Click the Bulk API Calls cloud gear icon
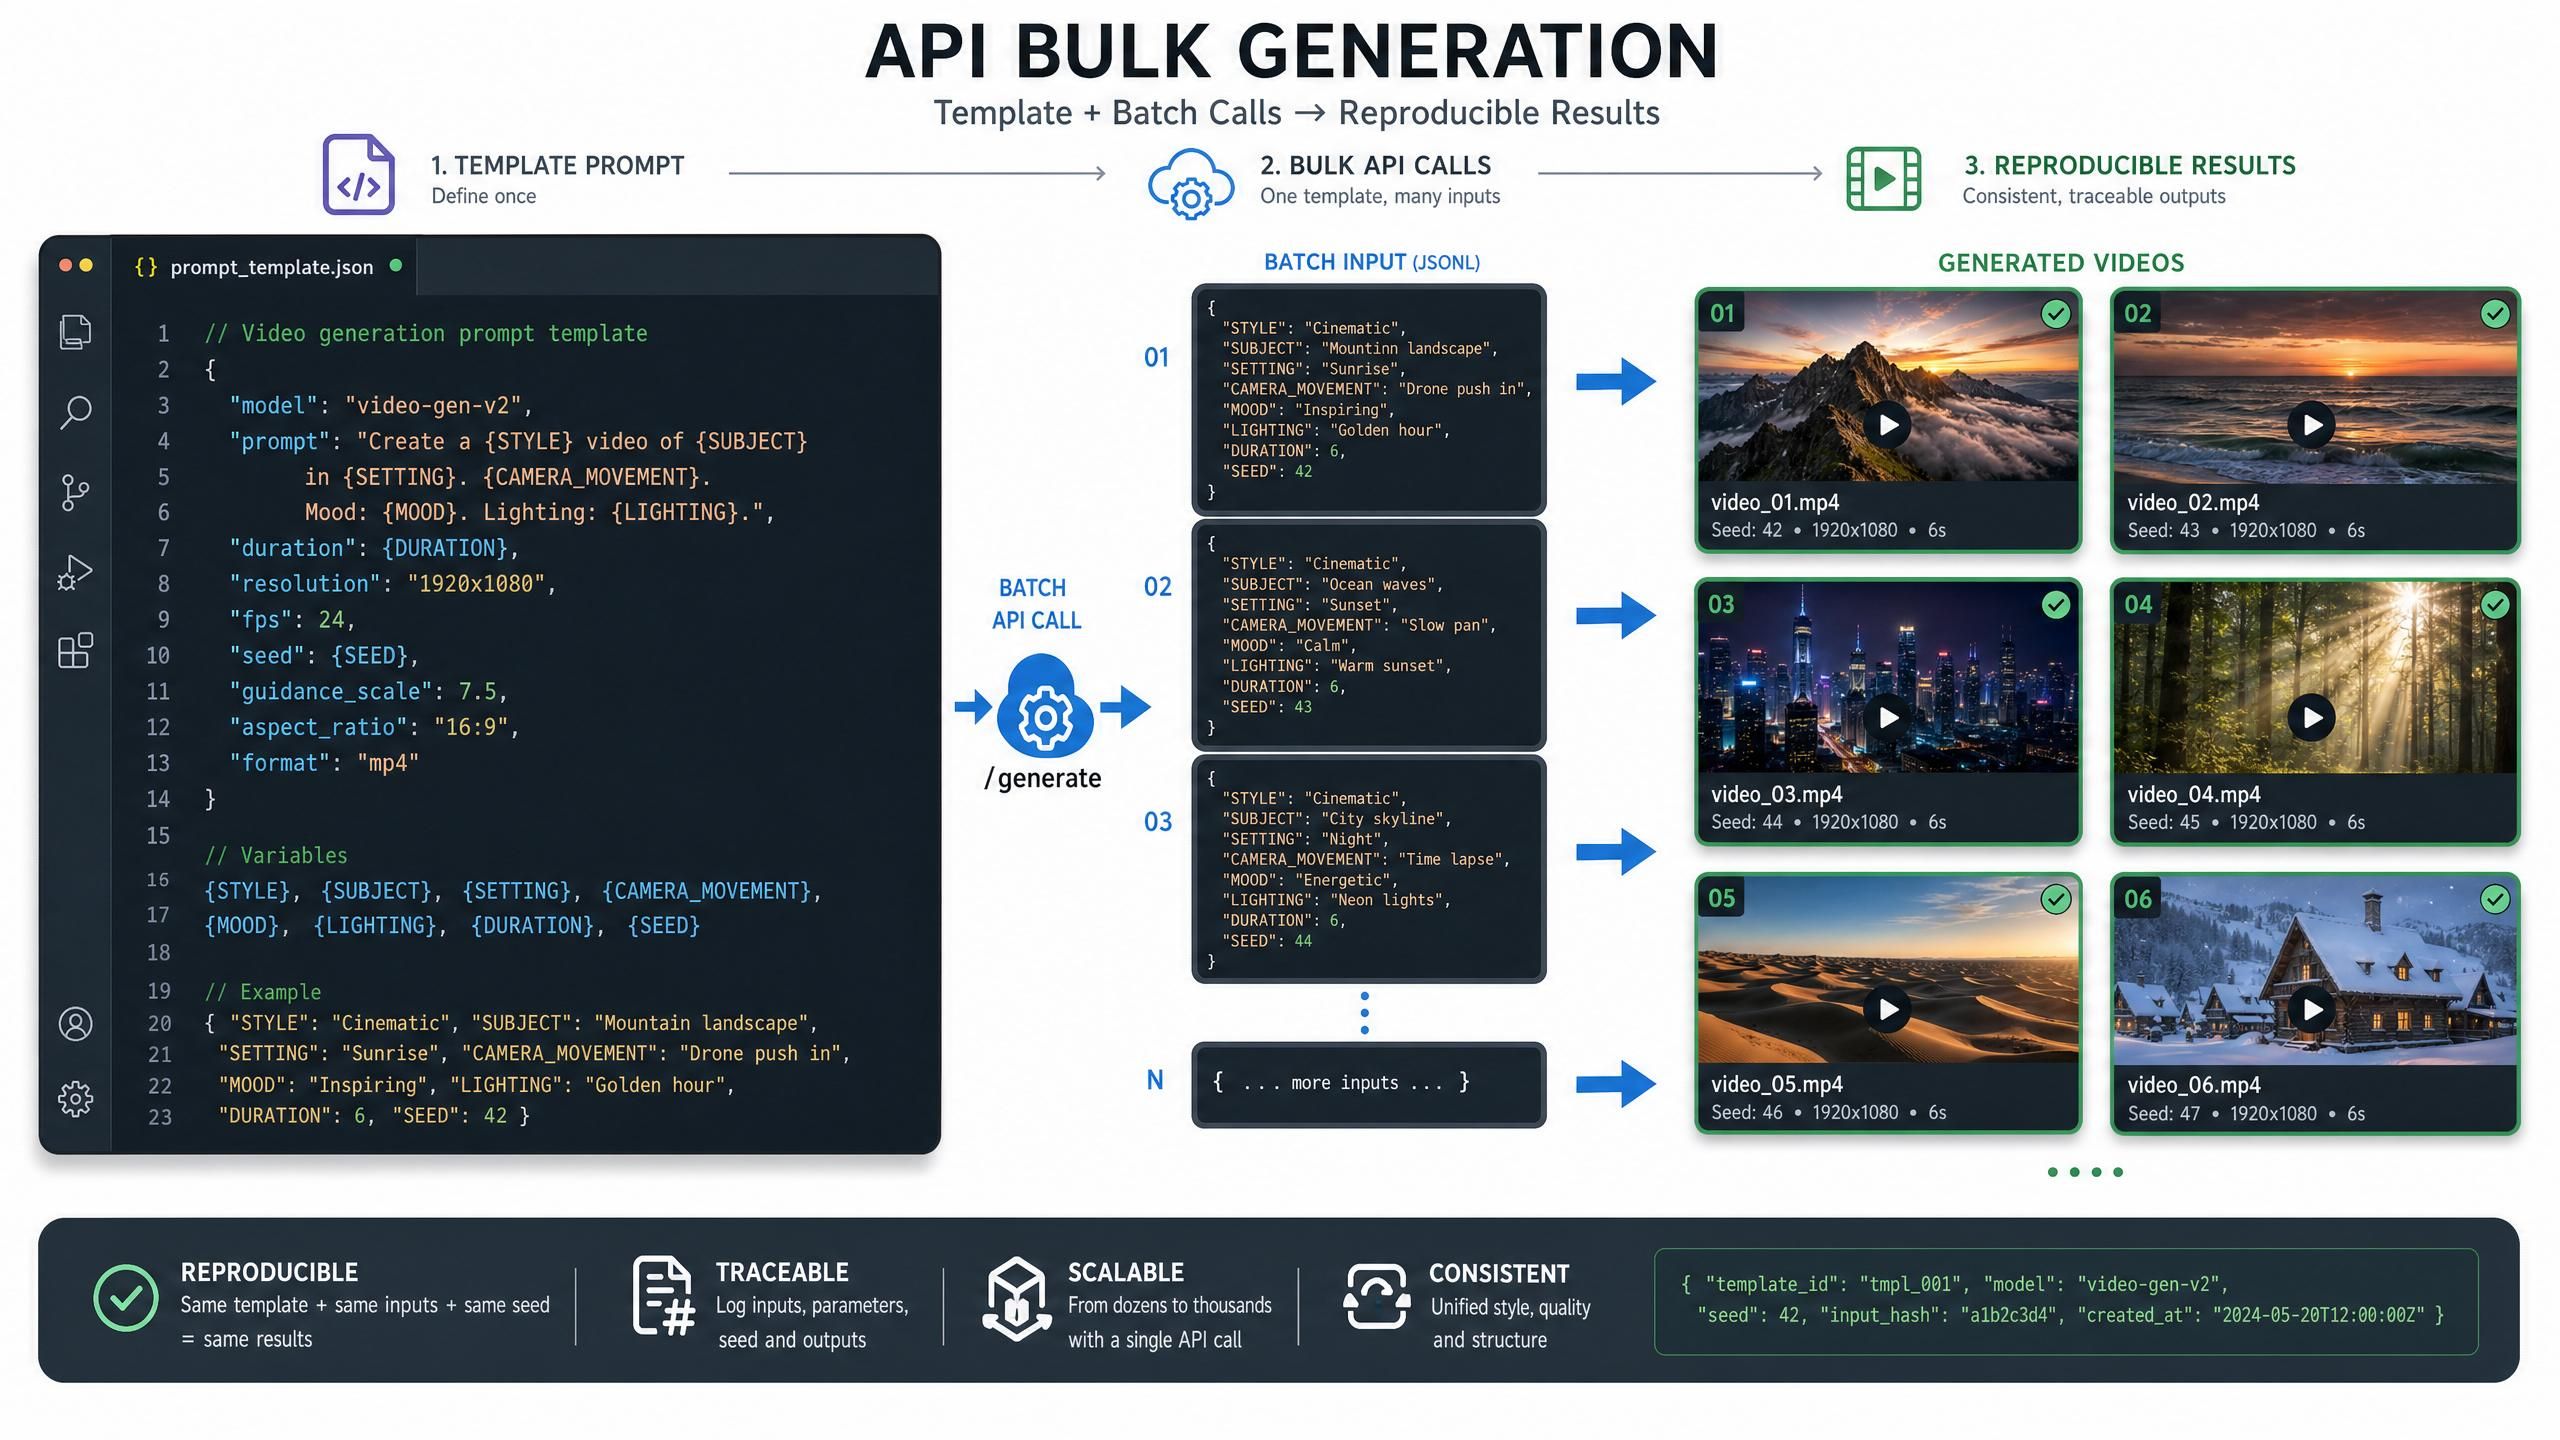The height and width of the screenshot is (1440, 2560). pyautogui.click(x=1190, y=184)
